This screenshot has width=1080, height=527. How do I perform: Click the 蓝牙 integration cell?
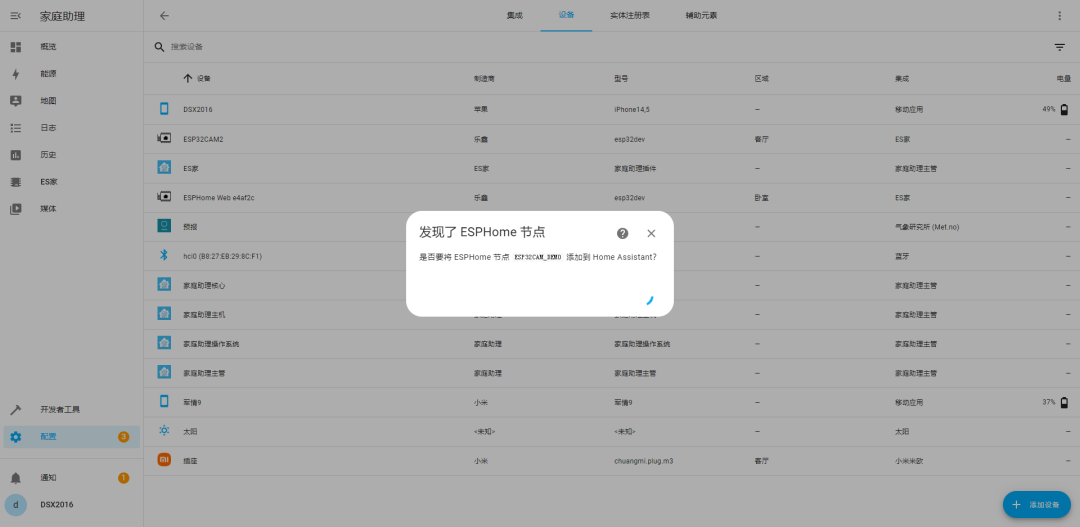(902, 256)
